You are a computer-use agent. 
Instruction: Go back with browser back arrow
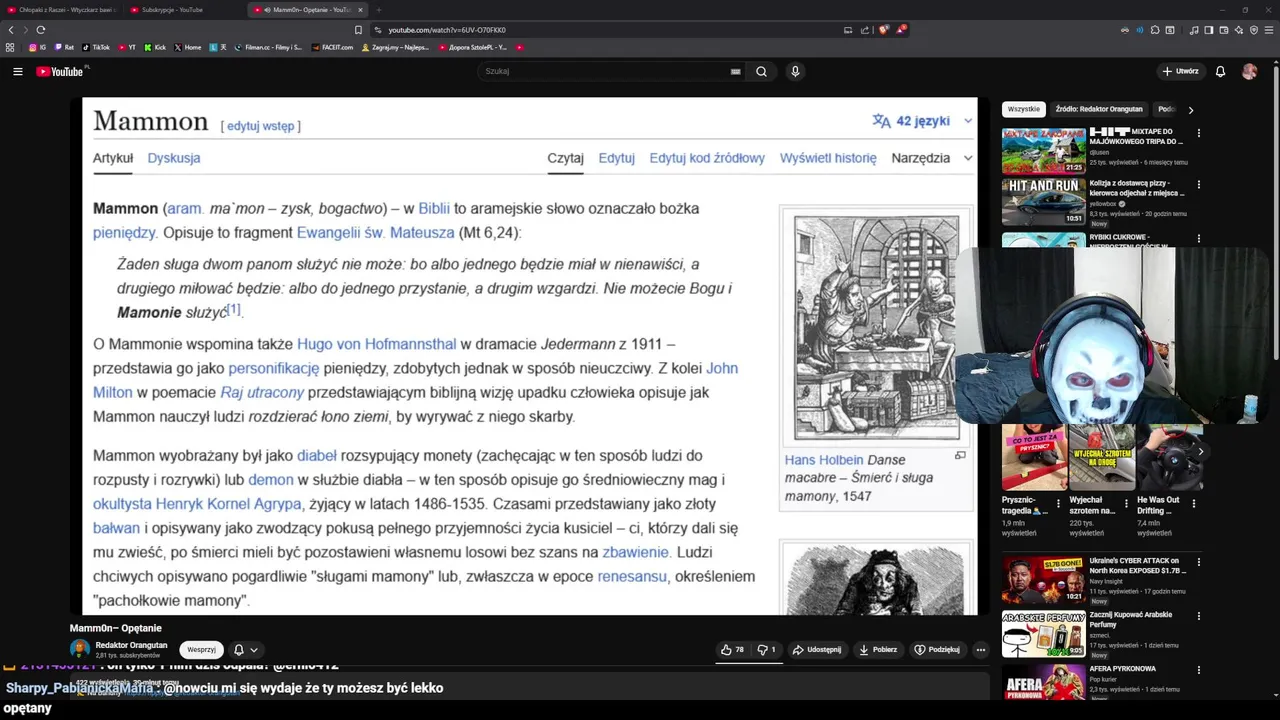[x=12, y=30]
